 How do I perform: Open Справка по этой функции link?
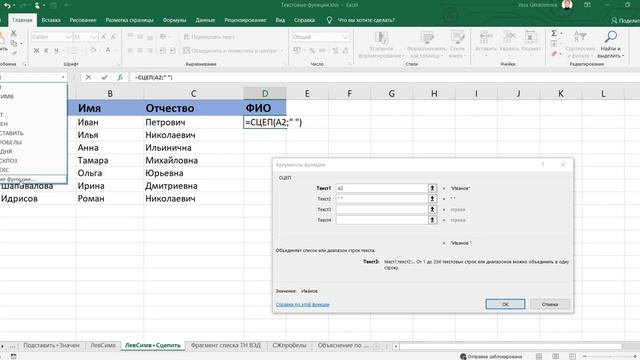(x=302, y=304)
